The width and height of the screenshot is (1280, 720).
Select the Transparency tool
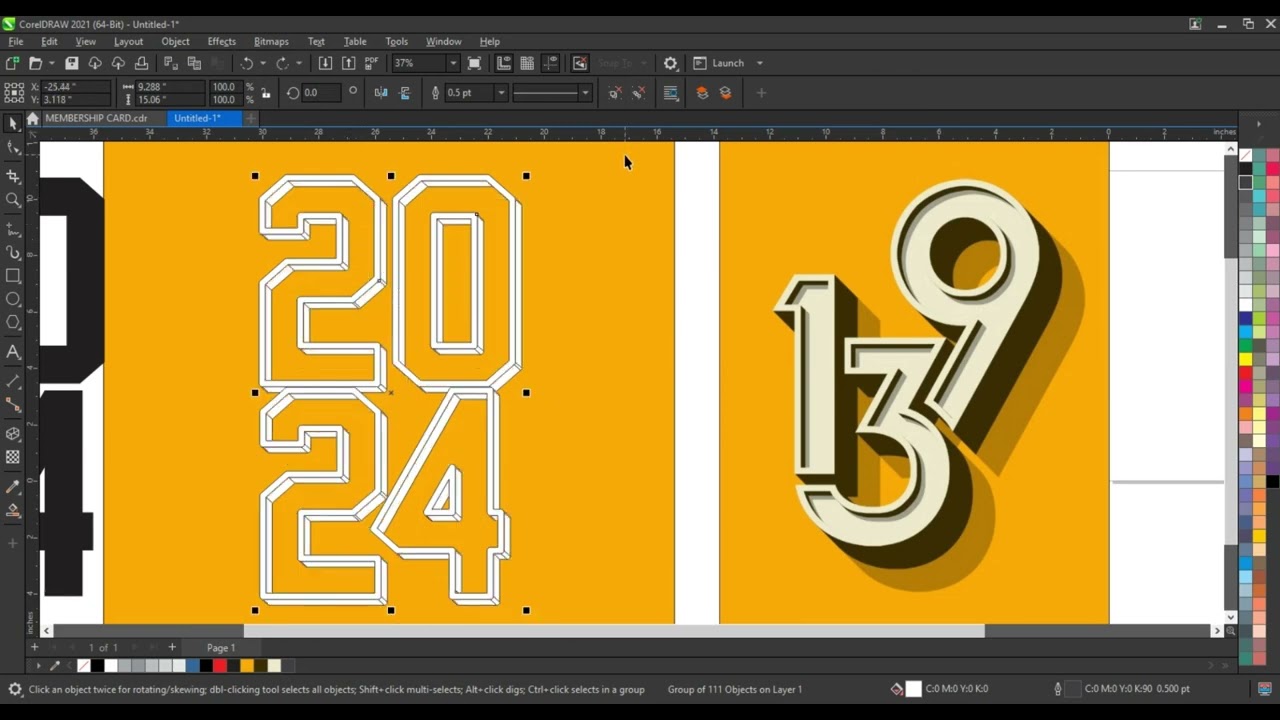tap(13, 457)
